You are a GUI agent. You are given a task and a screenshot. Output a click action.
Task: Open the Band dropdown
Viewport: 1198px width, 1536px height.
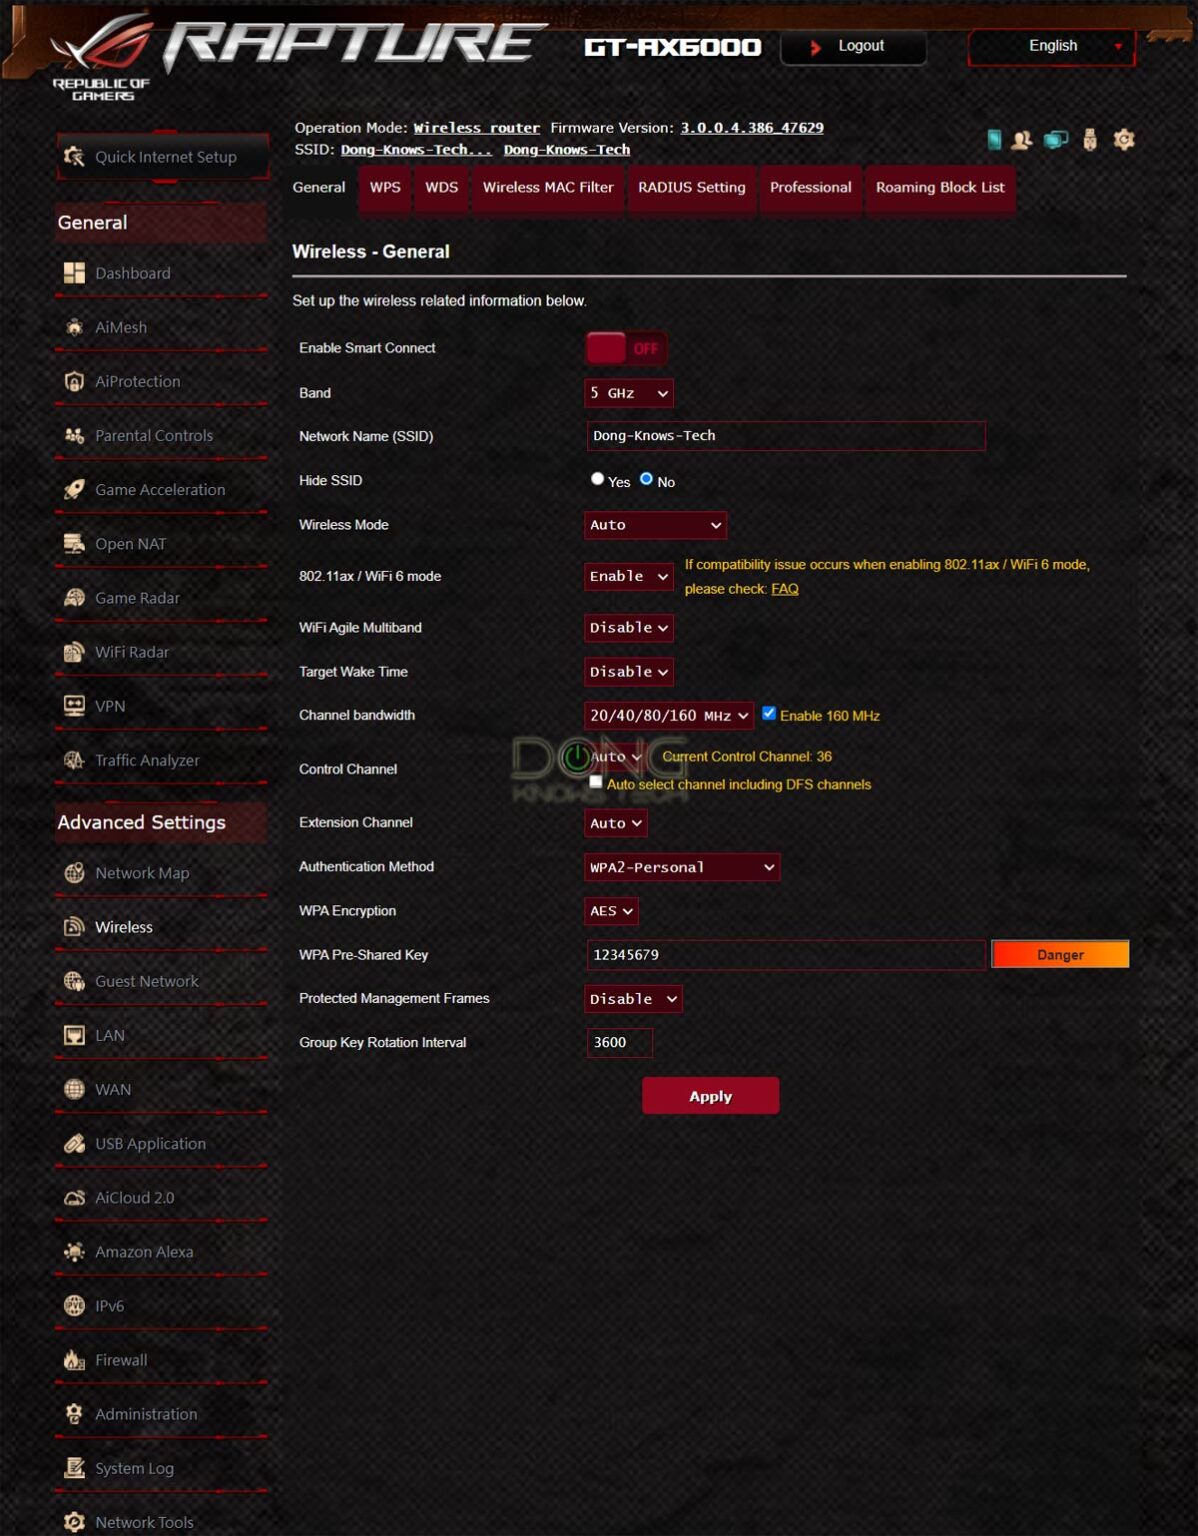pos(628,393)
